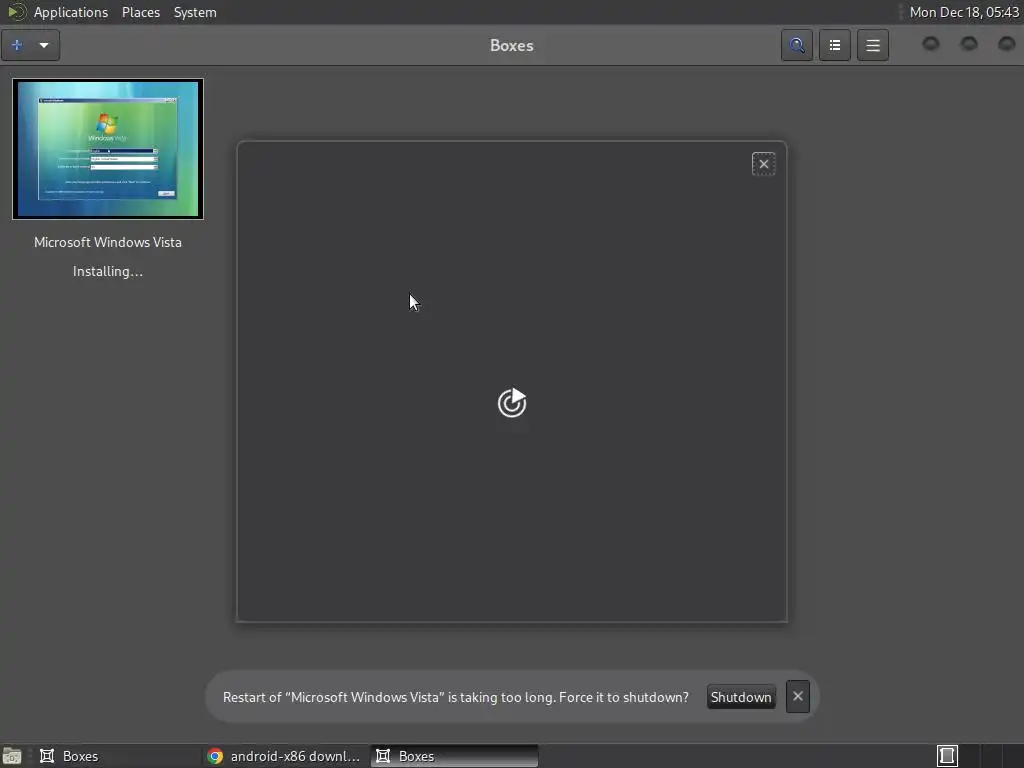Switch to android-x86 download Chrome window

(285, 756)
